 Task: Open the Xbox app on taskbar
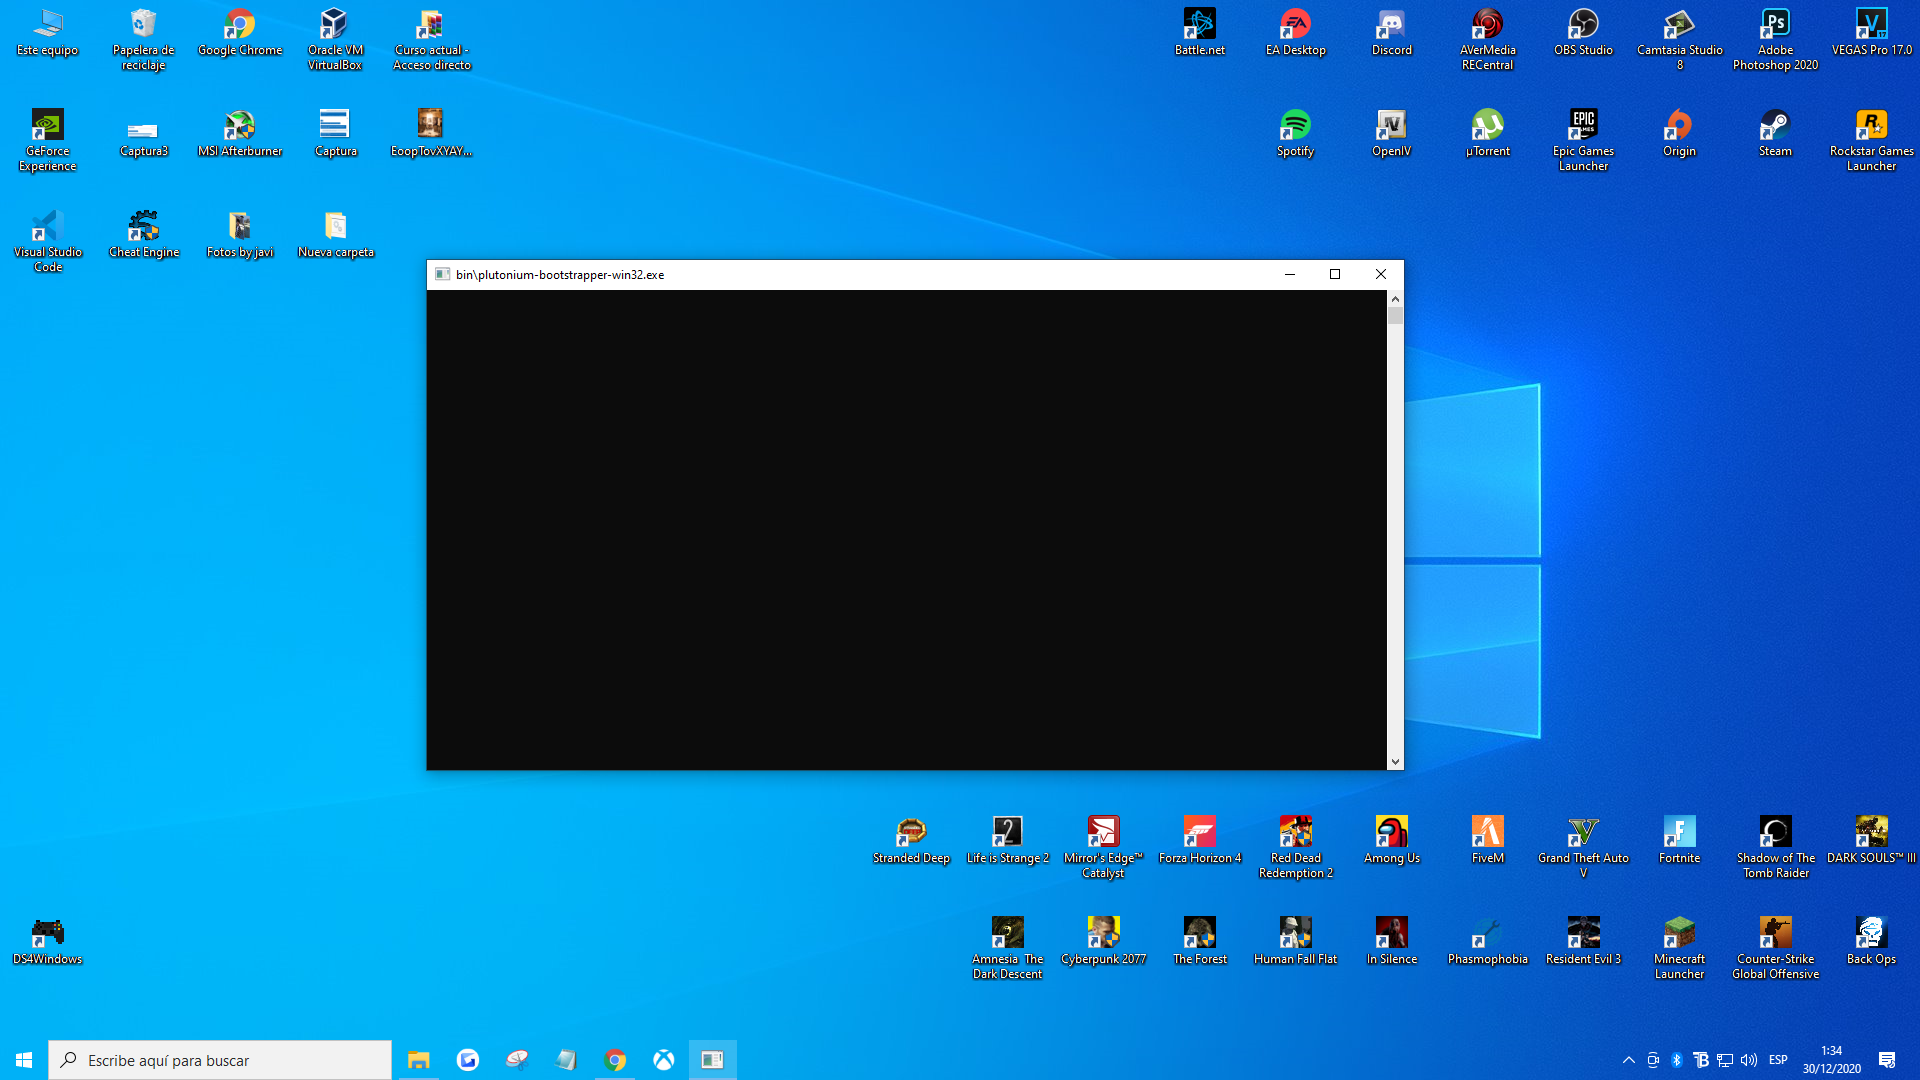pos(664,1060)
